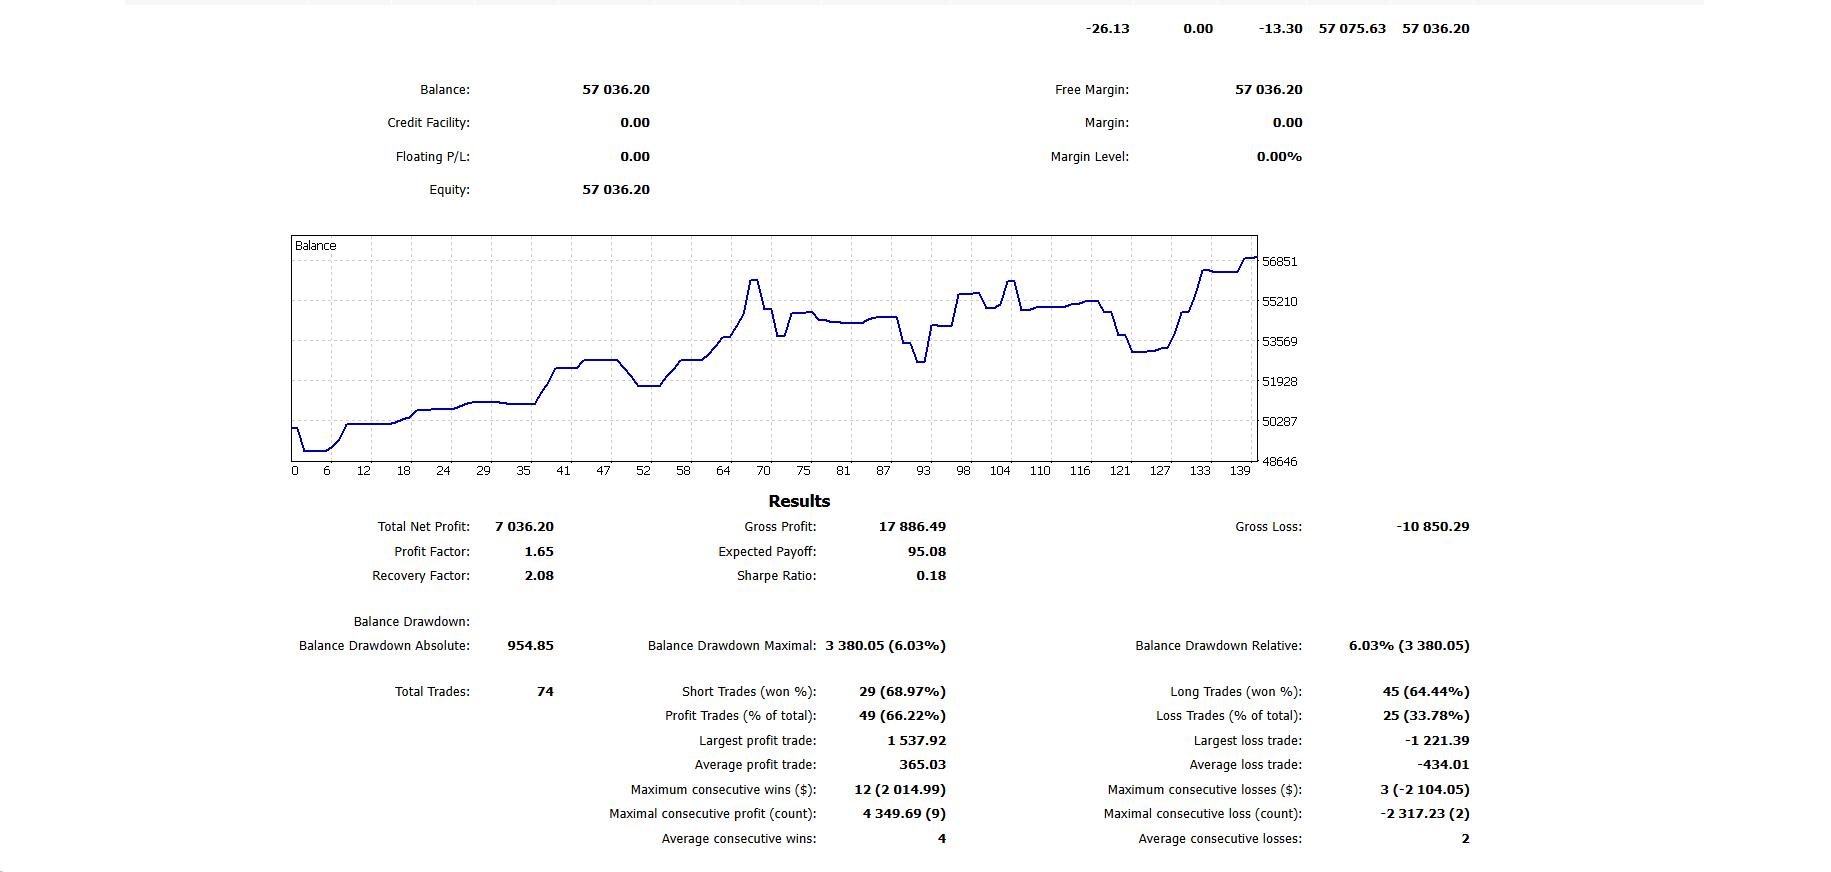Select the Margin Level 0.00% value
1831x872 pixels.
coord(1279,157)
